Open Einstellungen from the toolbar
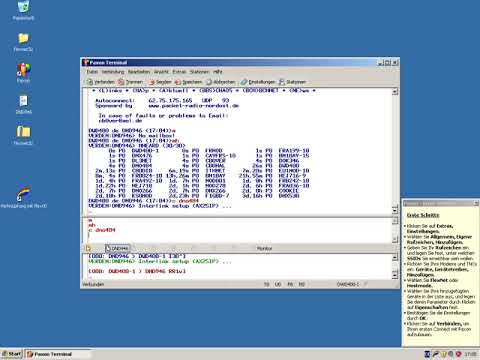Screen dimensions: 480x360 258,82
